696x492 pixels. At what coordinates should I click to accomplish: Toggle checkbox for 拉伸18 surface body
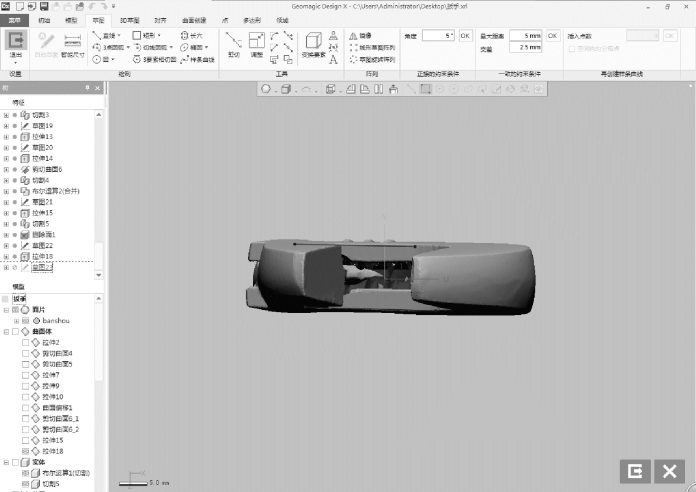[26, 451]
